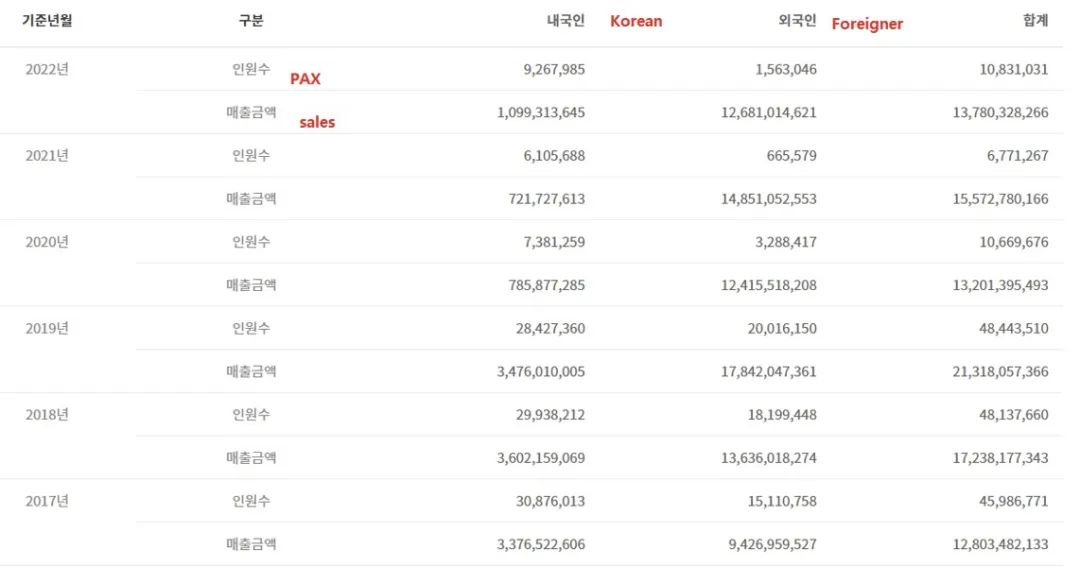This screenshot has height=567, width=1080.
Task: Click the red Foreigner annotation label
Action: 867,24
